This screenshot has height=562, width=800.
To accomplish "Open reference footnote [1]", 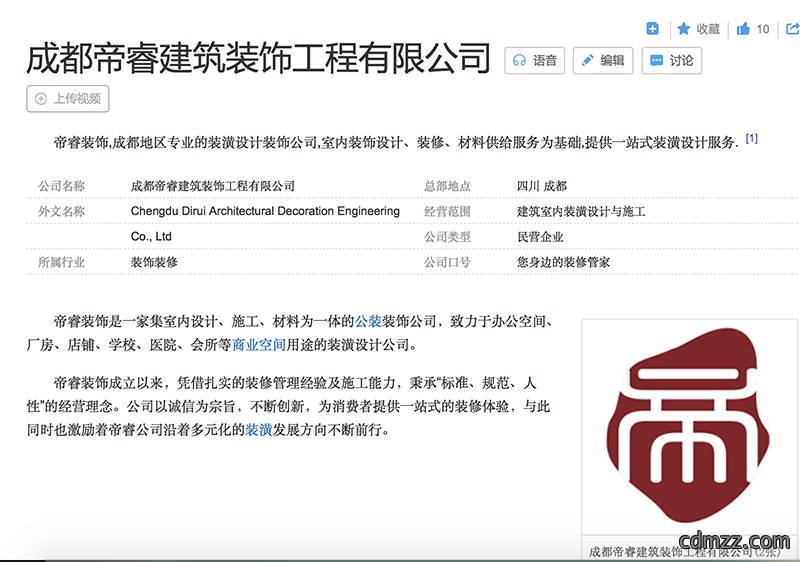I will [x=752, y=139].
